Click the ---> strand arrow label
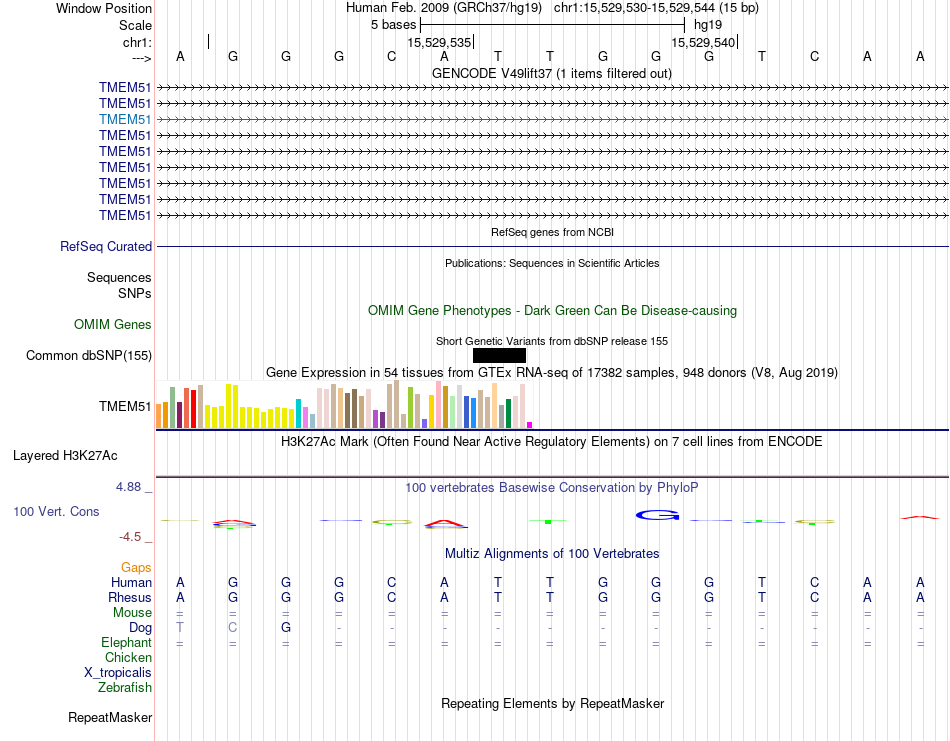Image resolution: width=950 pixels, height=741 pixels. (x=141, y=58)
